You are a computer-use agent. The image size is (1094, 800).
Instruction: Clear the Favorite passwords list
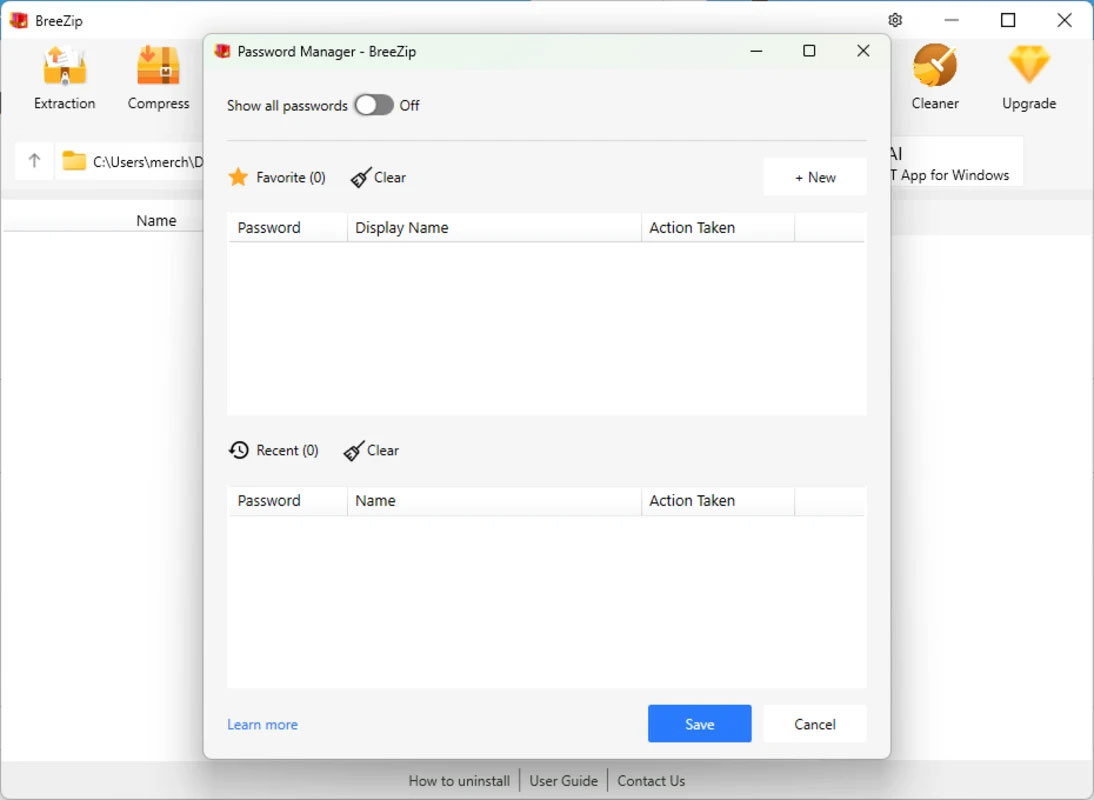378,177
